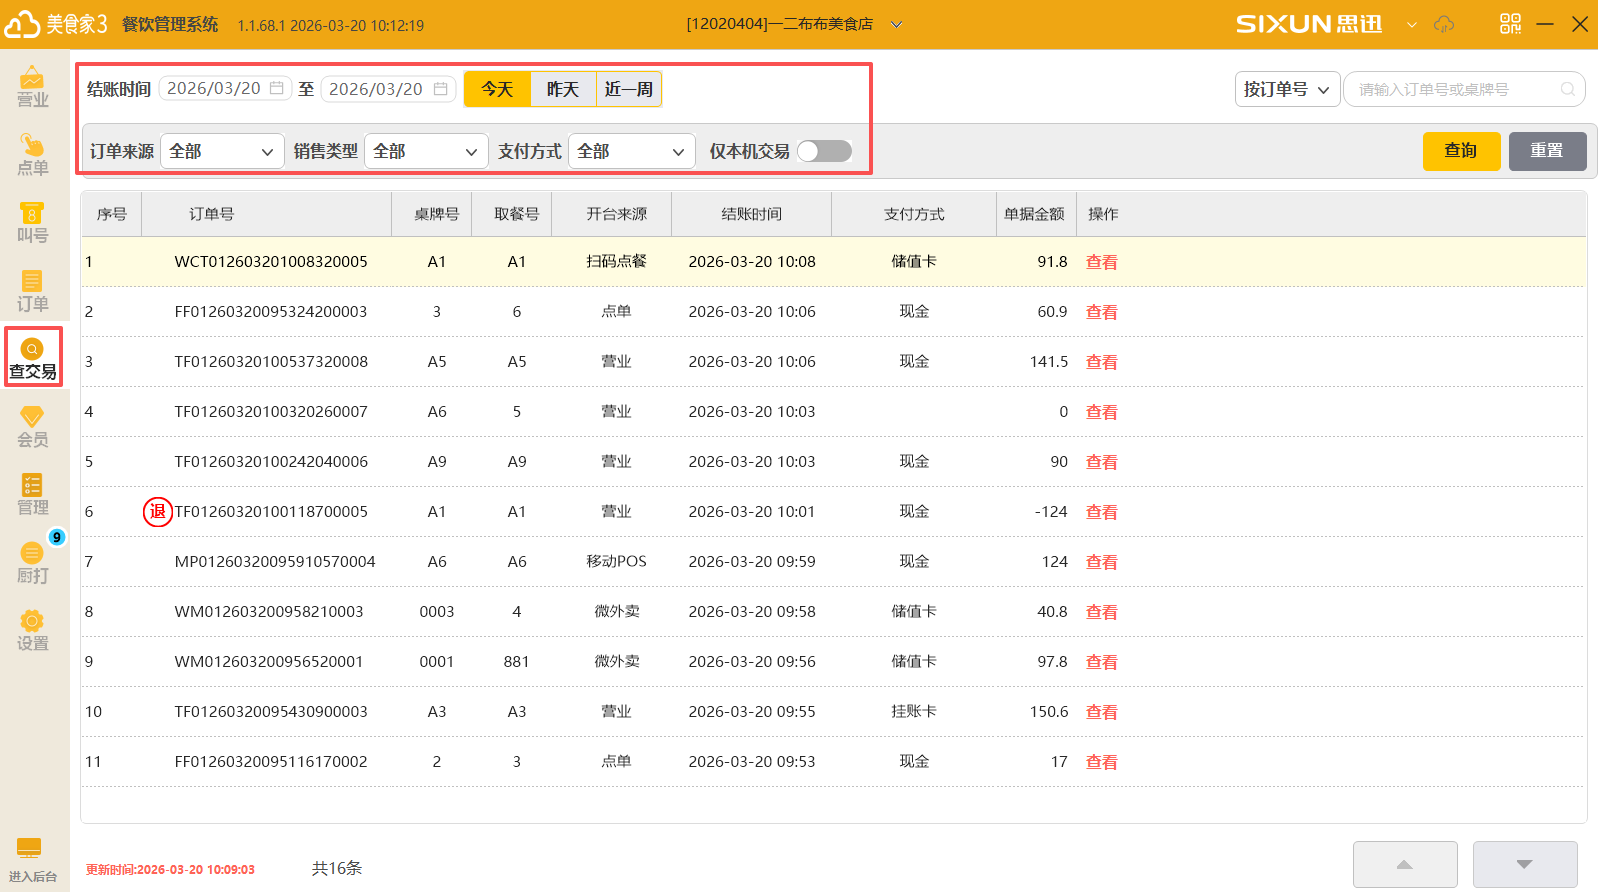Open the 叫号 queue calling icon
Screen dimensions: 1598x892
pyautogui.click(x=32, y=223)
